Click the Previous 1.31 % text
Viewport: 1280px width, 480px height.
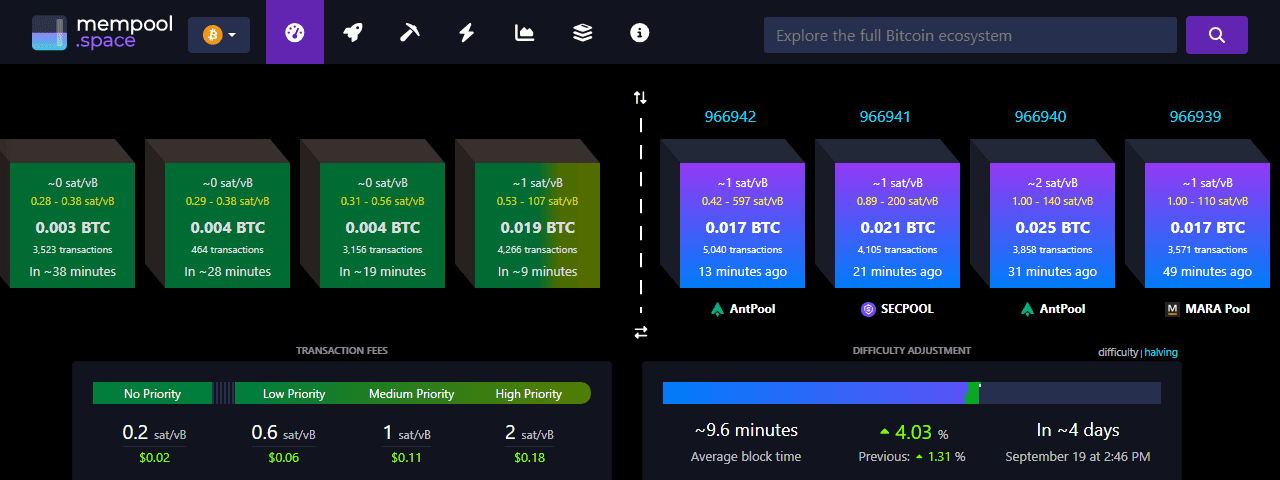tap(912, 457)
